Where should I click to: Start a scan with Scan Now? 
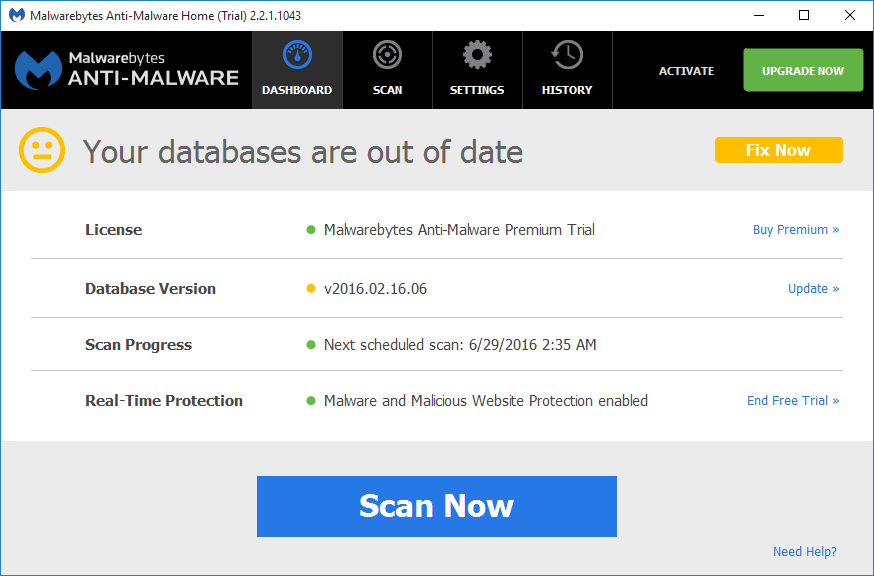coord(437,506)
